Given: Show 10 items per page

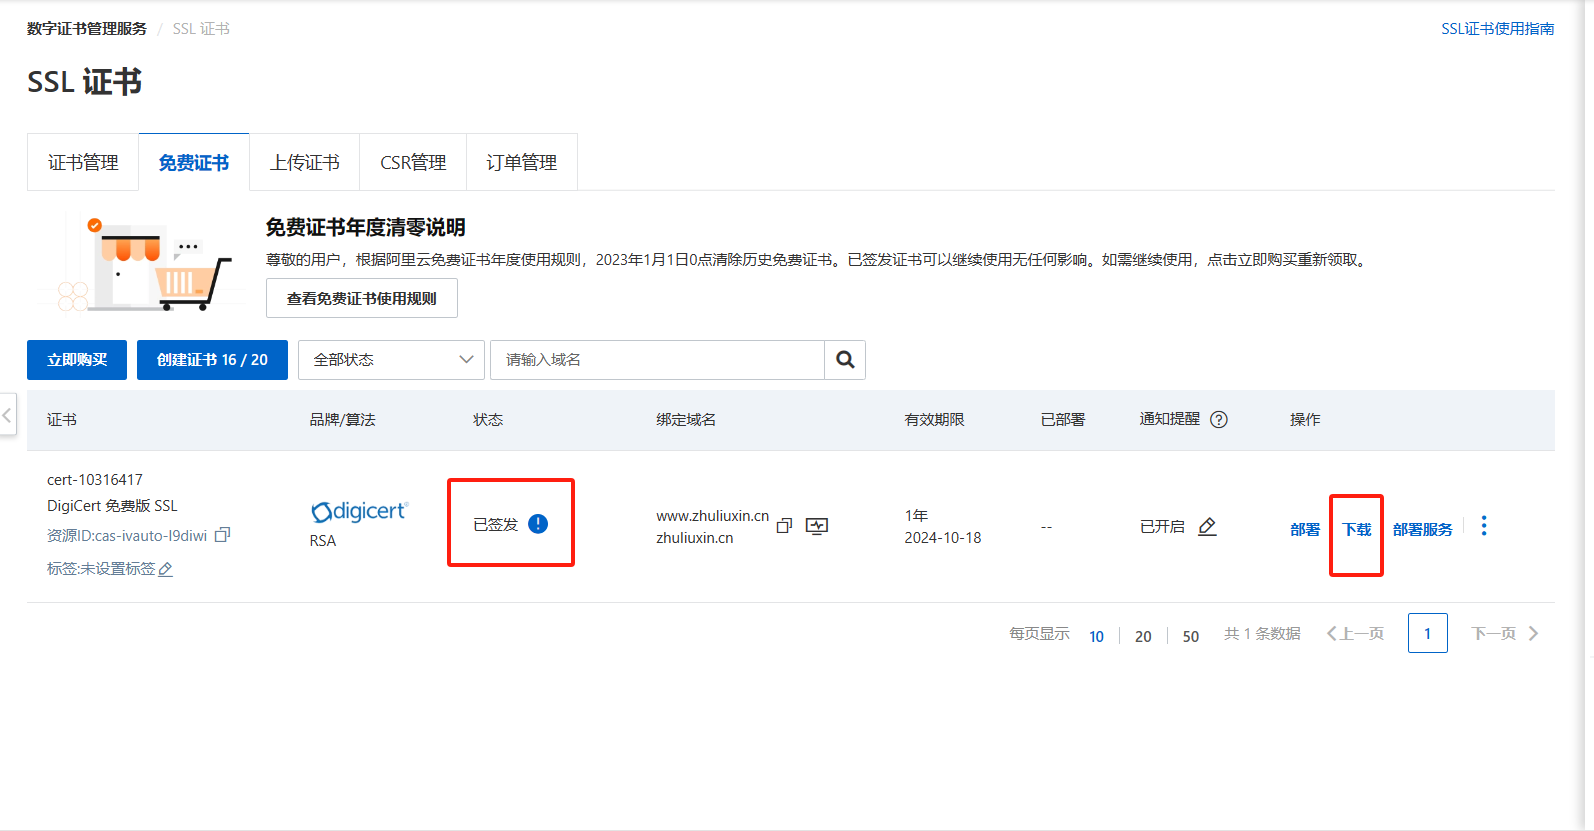Looking at the screenshot, I should [1096, 636].
